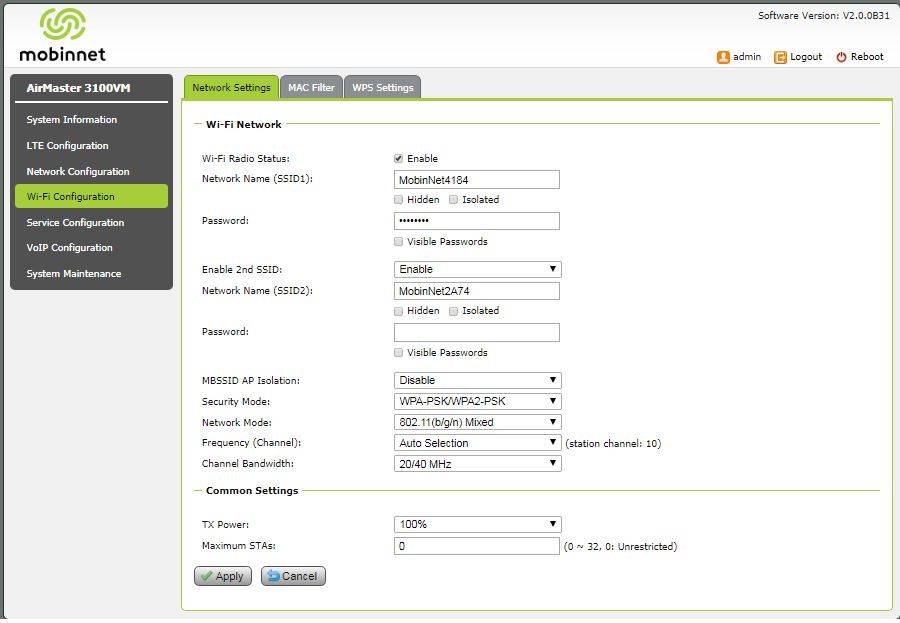Click the Frequency (Channel) label
Viewport: 900px width, 623px height.
coord(251,443)
